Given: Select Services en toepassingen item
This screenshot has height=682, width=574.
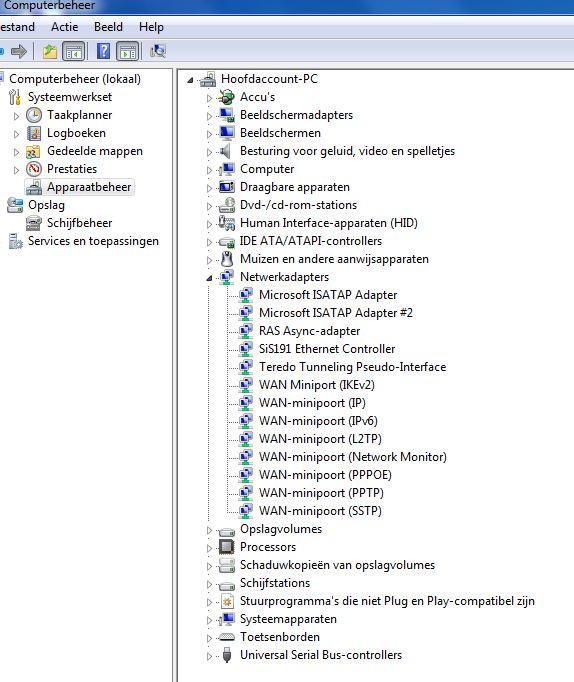Looking at the screenshot, I should 93,241.
